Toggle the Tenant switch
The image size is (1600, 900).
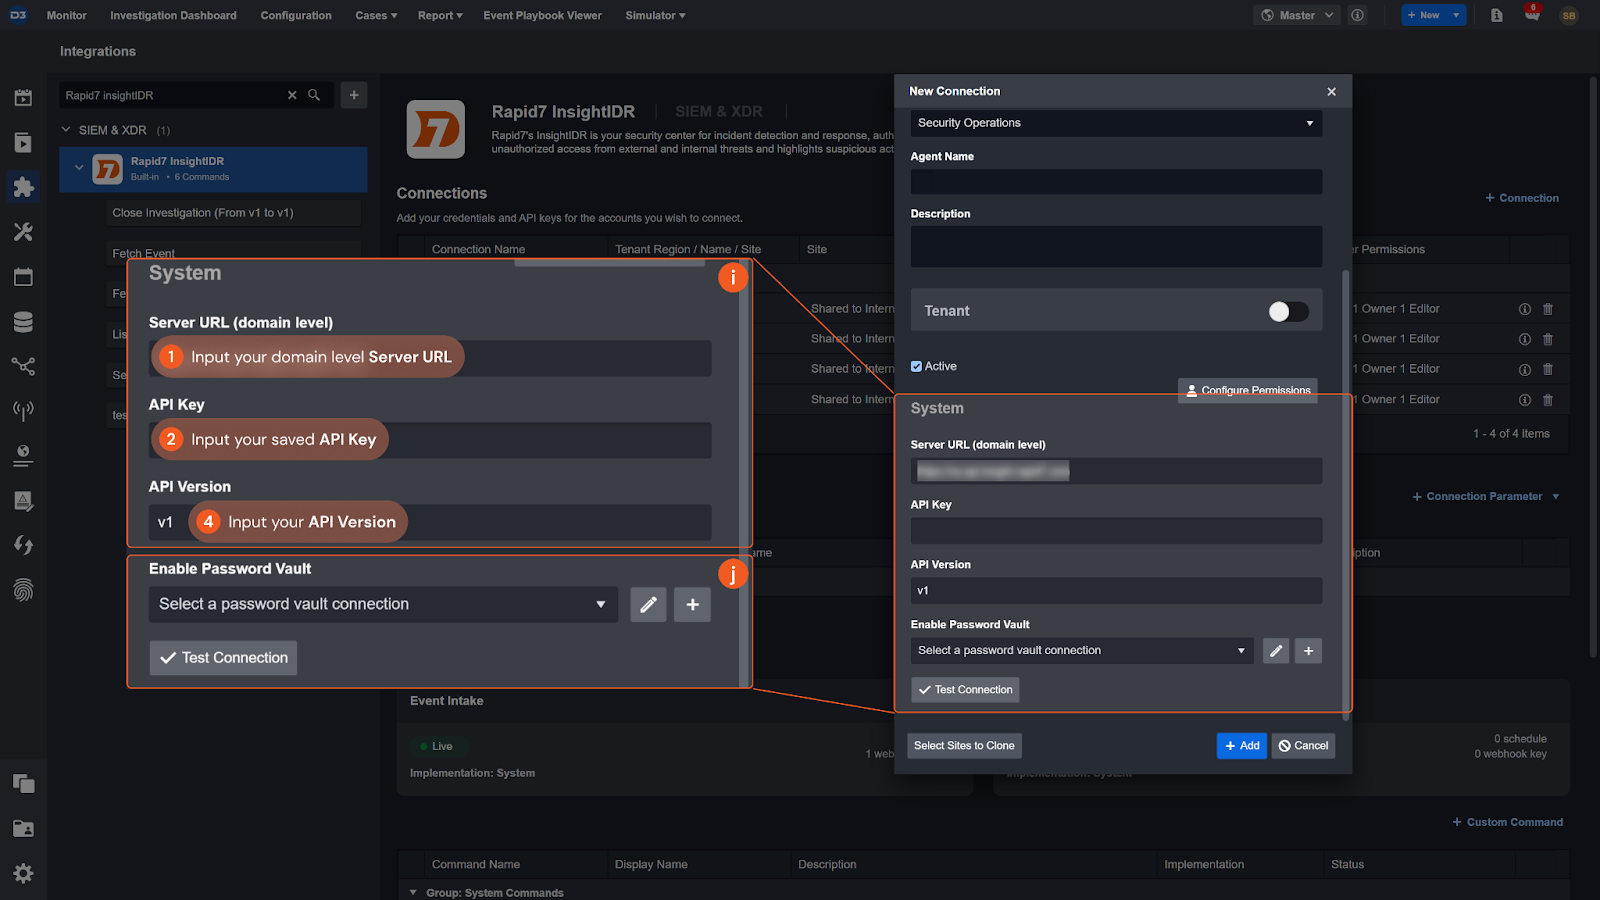(x=1288, y=311)
